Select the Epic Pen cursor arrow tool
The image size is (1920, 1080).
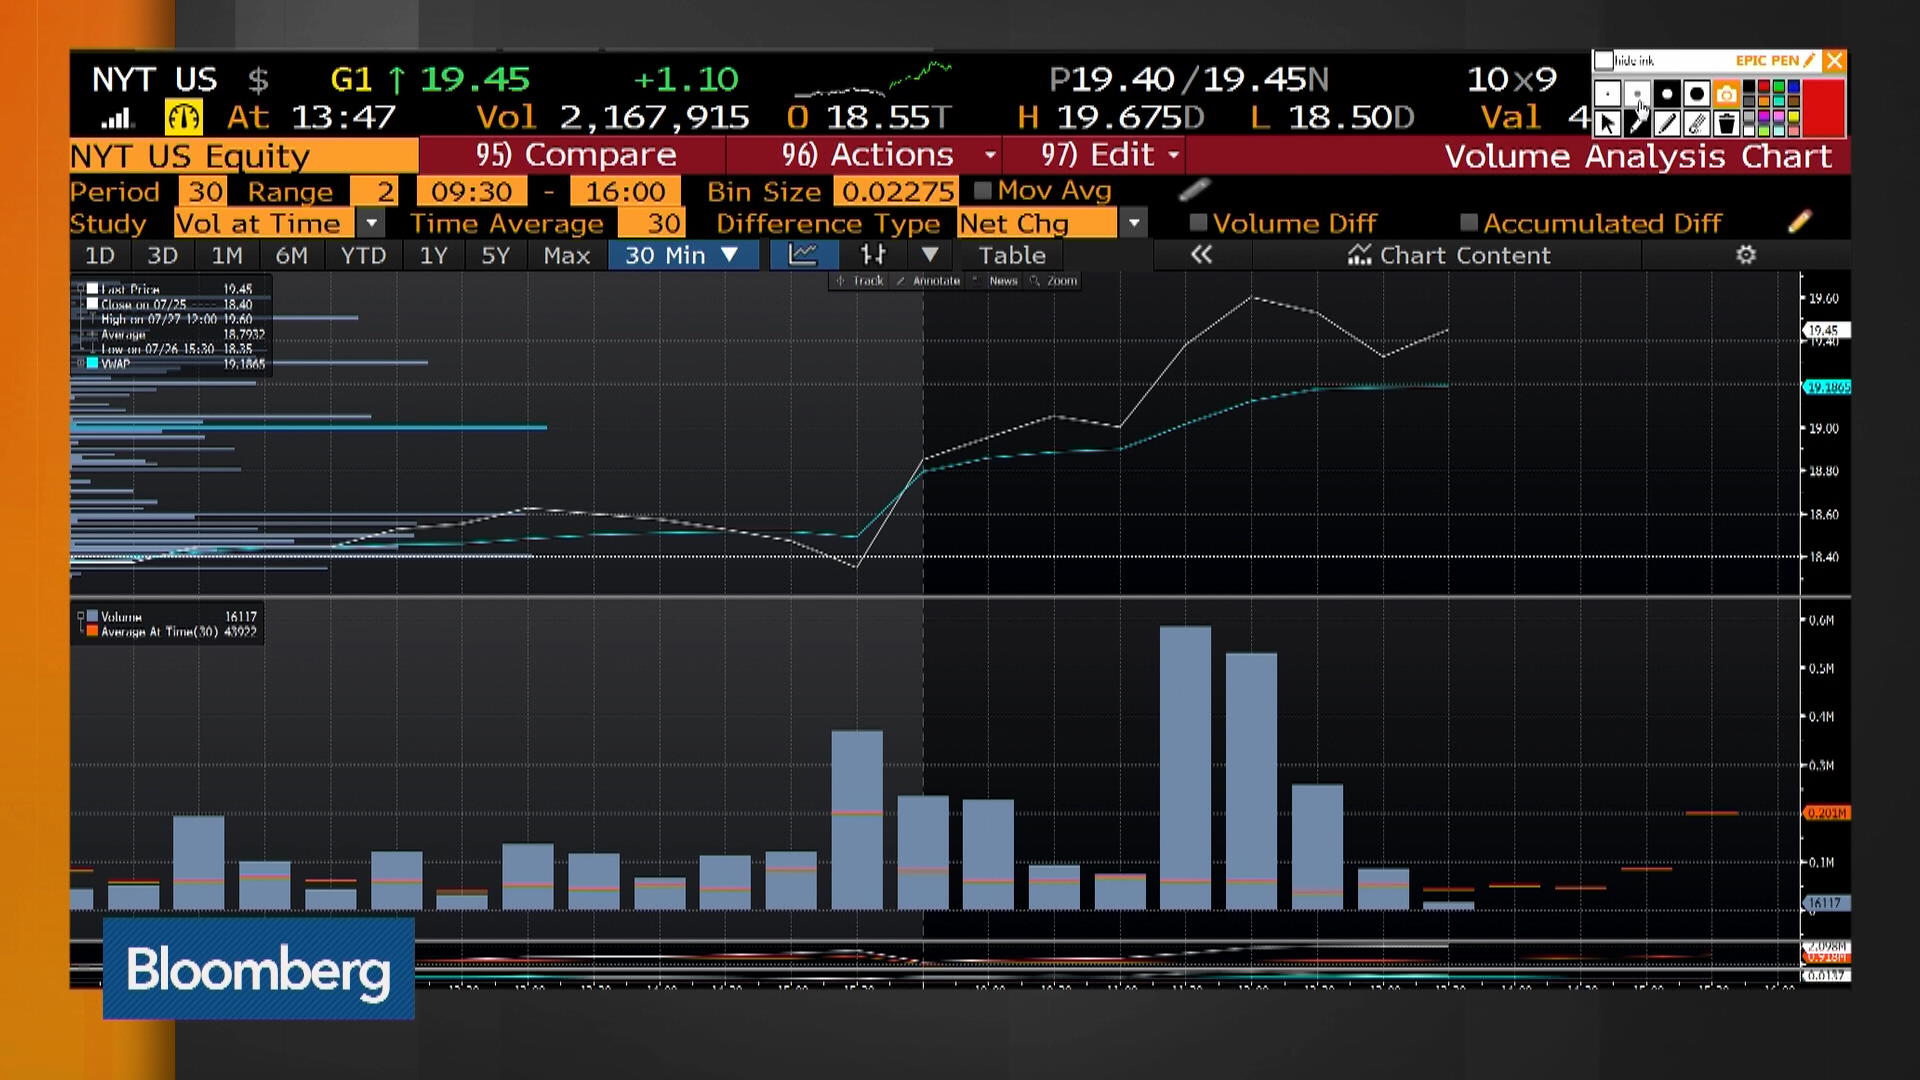click(x=1607, y=124)
